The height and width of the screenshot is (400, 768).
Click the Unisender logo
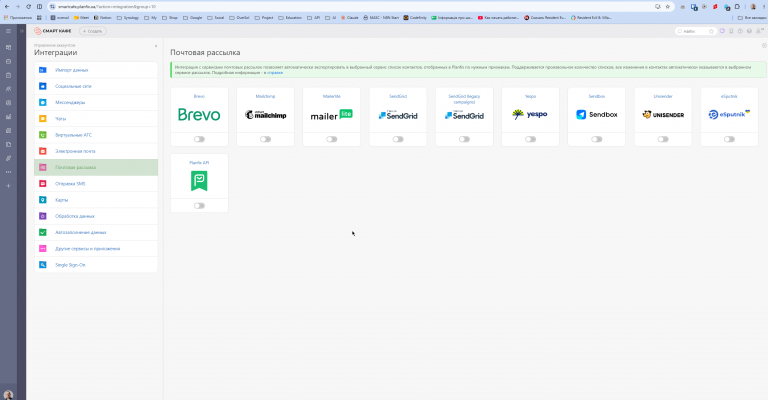(x=663, y=115)
